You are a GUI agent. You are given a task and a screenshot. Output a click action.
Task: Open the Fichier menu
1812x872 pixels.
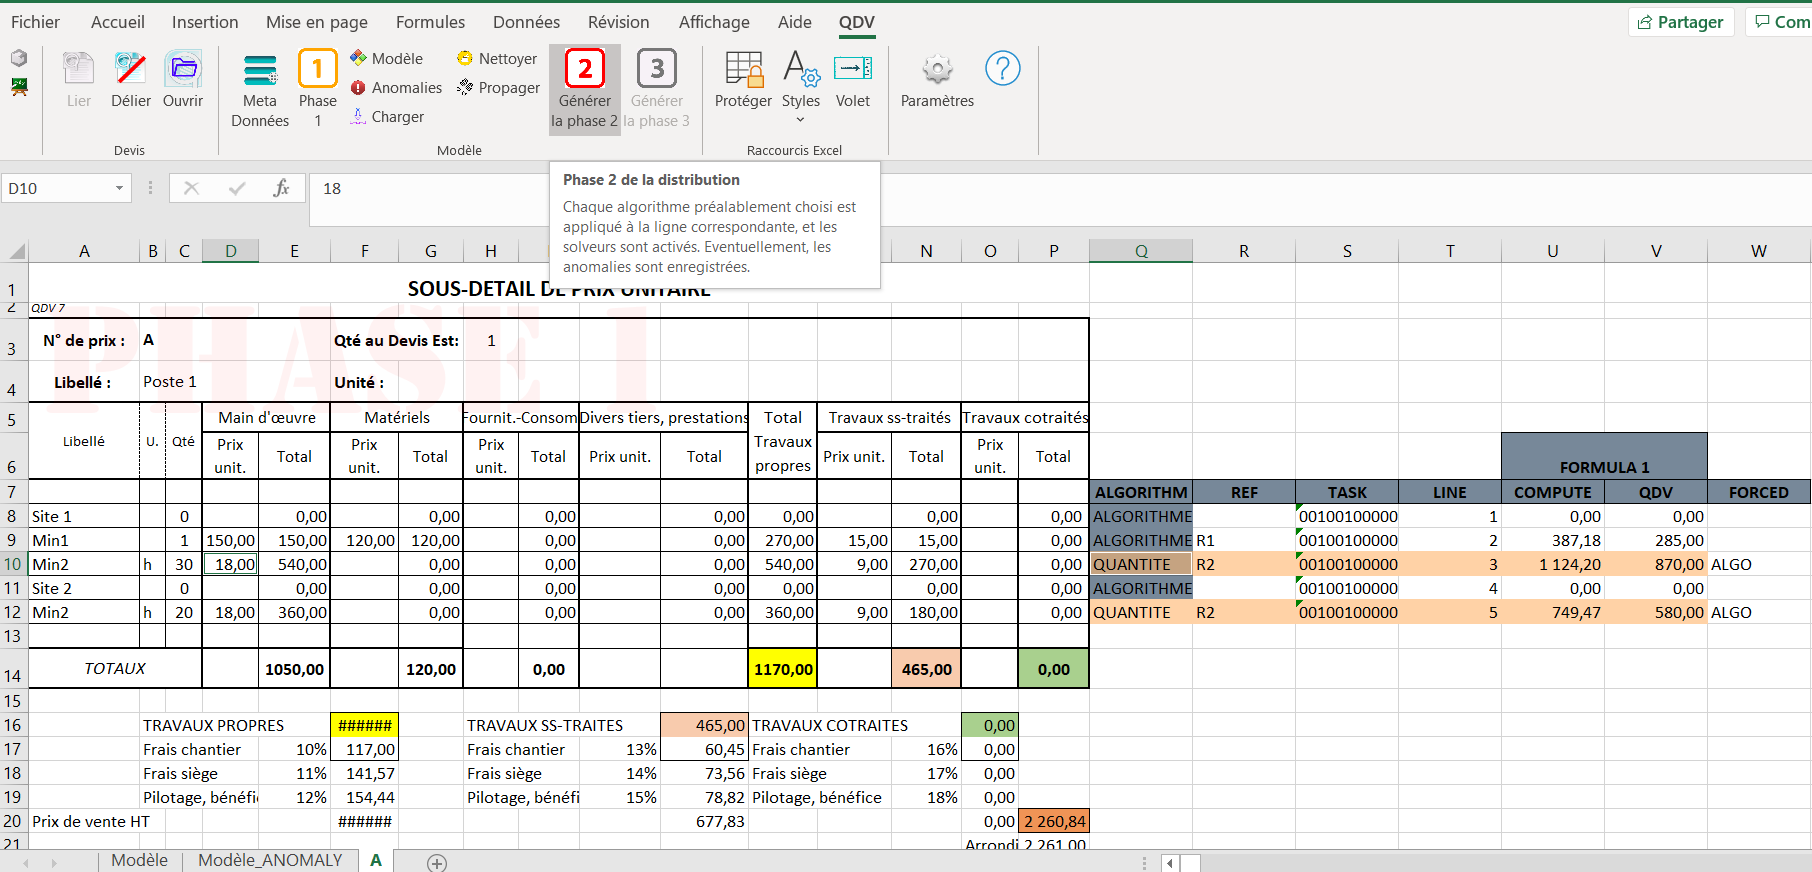pyautogui.click(x=35, y=22)
